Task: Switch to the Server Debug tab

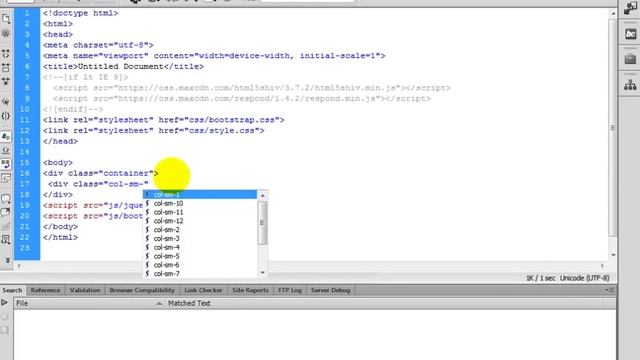Action: click(331, 290)
